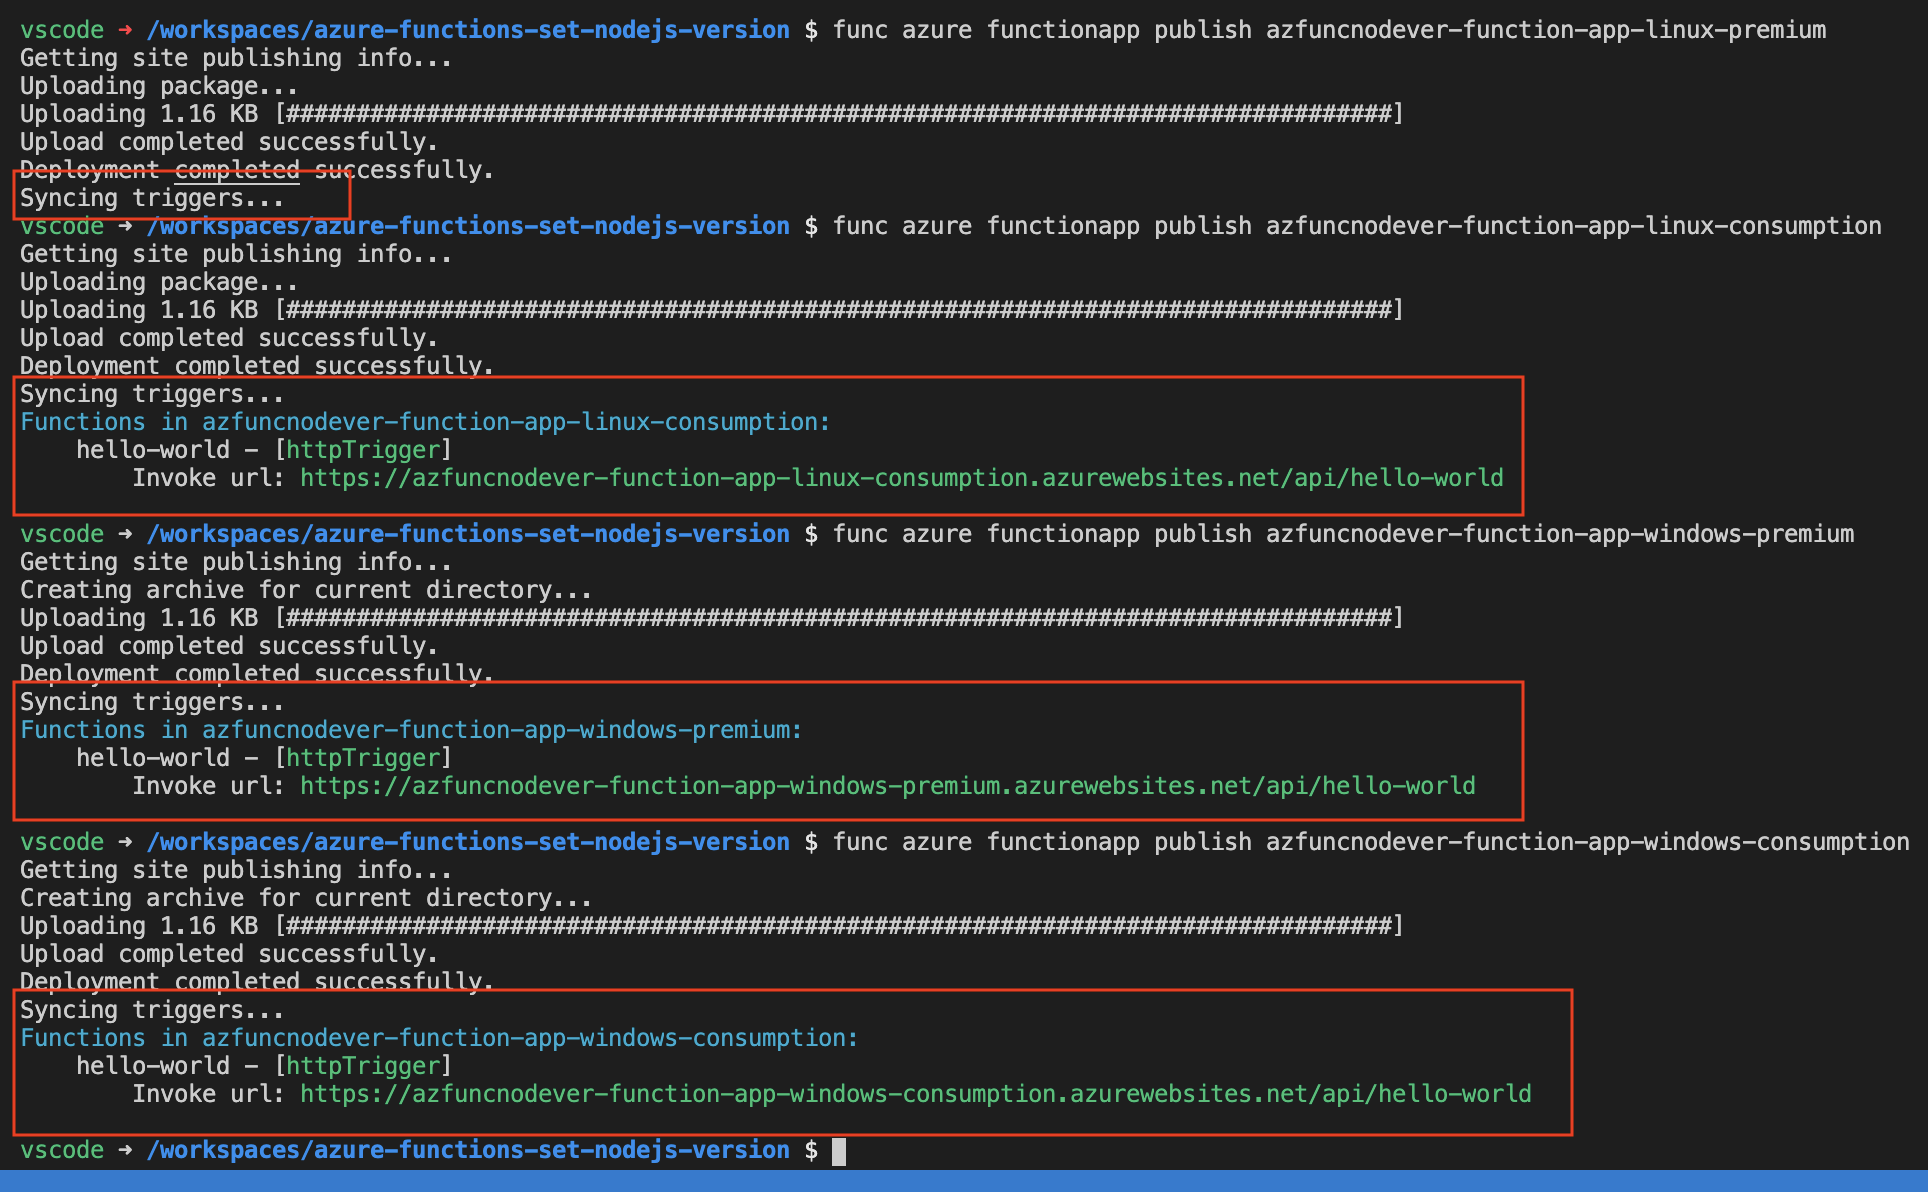The image size is (1928, 1192).
Task: Click the azure-functions-set-nodejs-version path in last prompt
Action: tap(466, 1149)
